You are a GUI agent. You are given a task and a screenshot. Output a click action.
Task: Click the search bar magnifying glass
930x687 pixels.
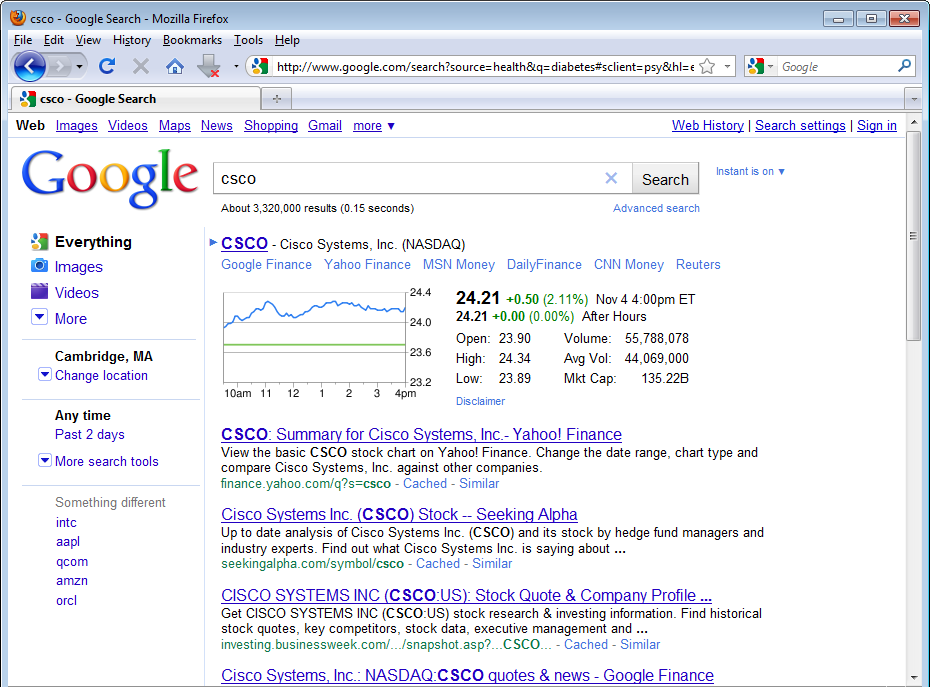coord(904,66)
